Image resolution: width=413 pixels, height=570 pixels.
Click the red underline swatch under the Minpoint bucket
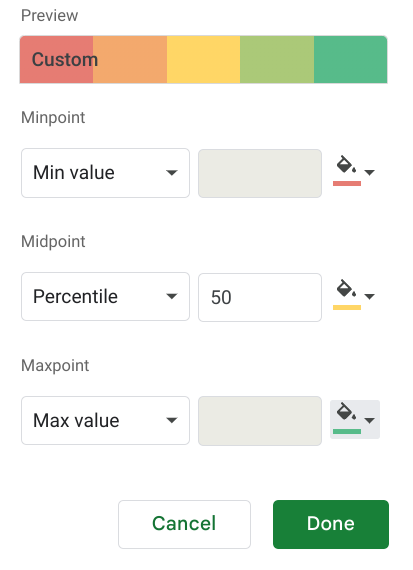[x=347, y=184]
